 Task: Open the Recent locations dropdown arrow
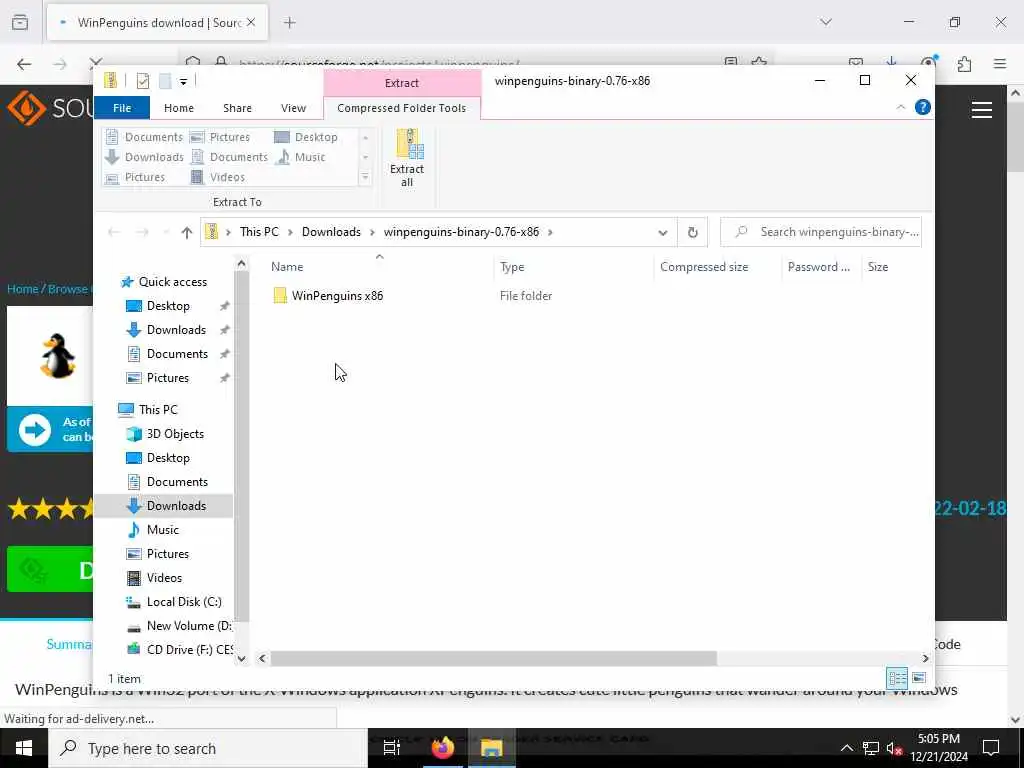click(166, 232)
